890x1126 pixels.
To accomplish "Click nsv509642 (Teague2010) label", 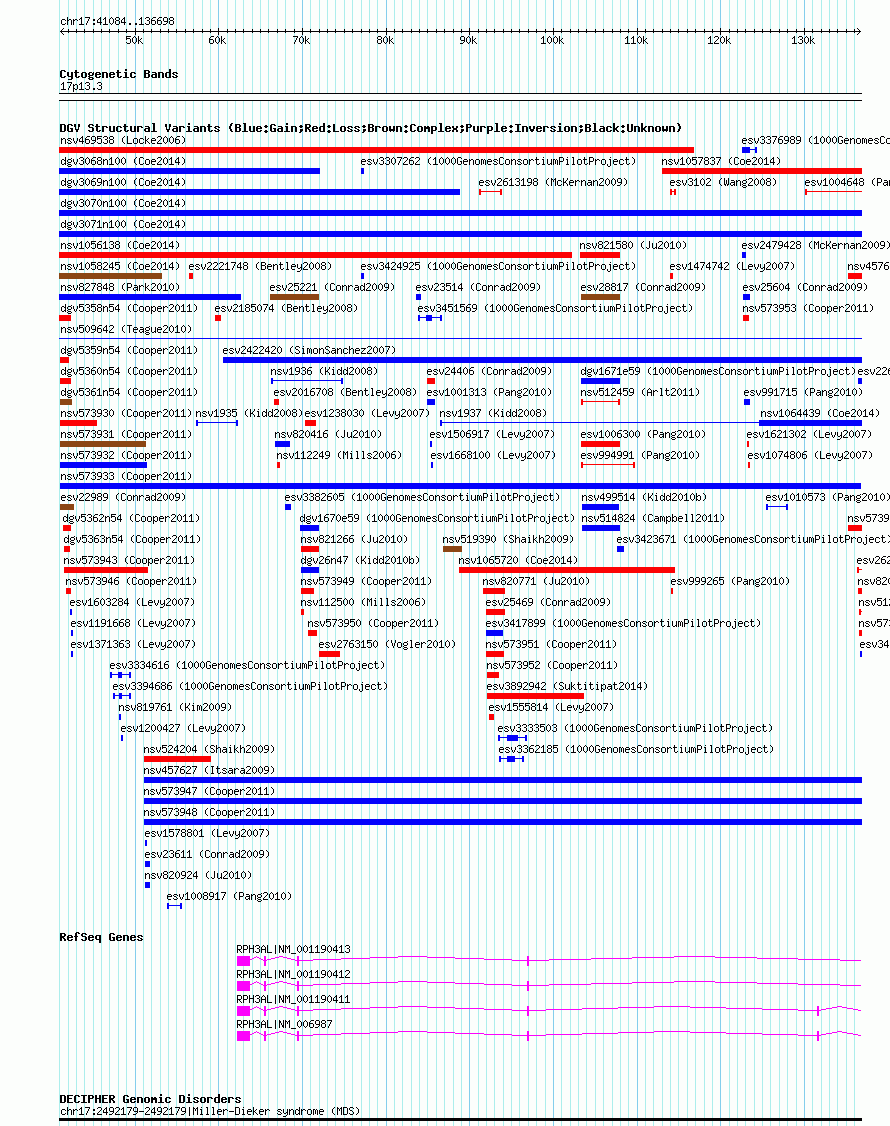I will [126, 329].
